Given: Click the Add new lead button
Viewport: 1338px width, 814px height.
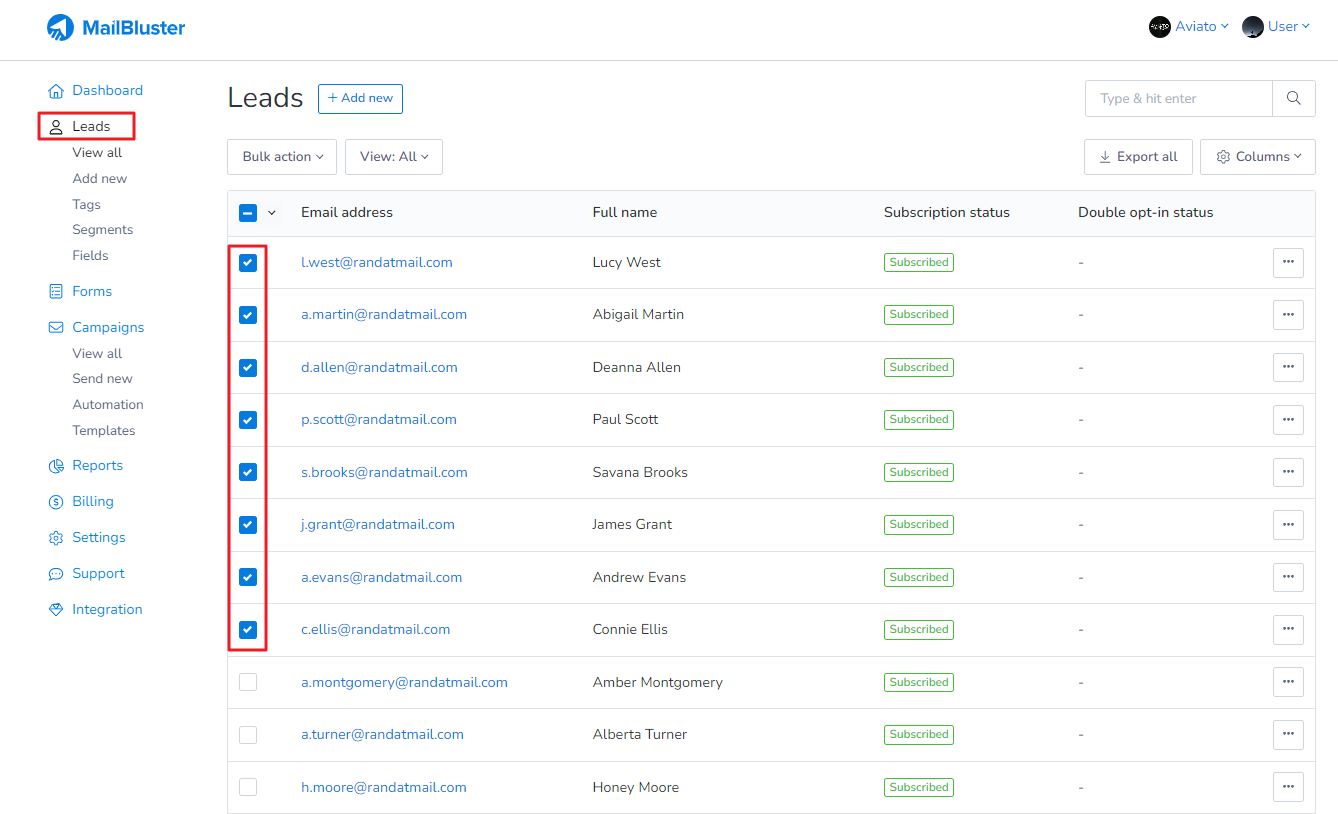Looking at the screenshot, I should pyautogui.click(x=360, y=99).
